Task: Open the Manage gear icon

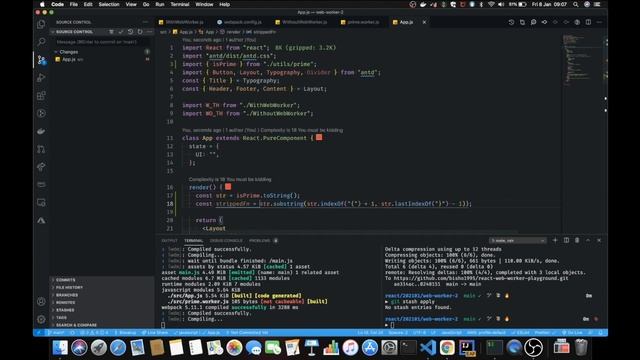Action: [41, 319]
